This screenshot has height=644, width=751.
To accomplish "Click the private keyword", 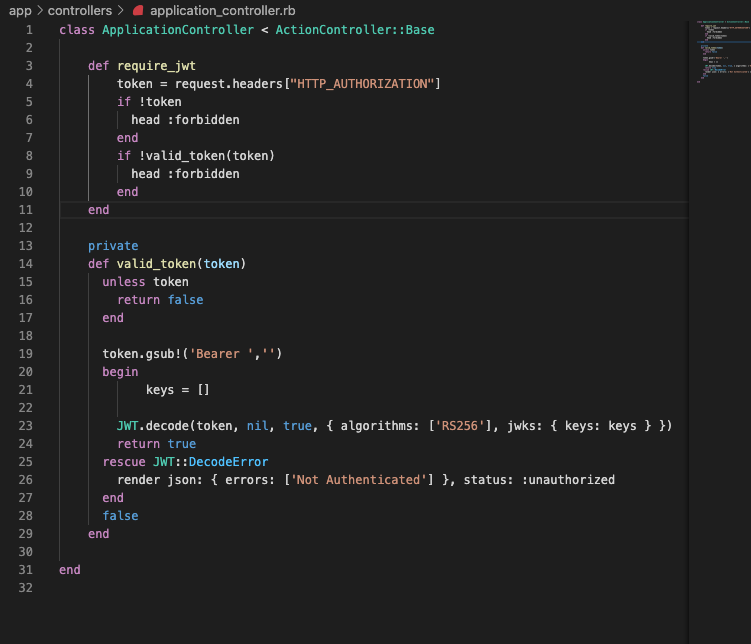I will [113, 246].
